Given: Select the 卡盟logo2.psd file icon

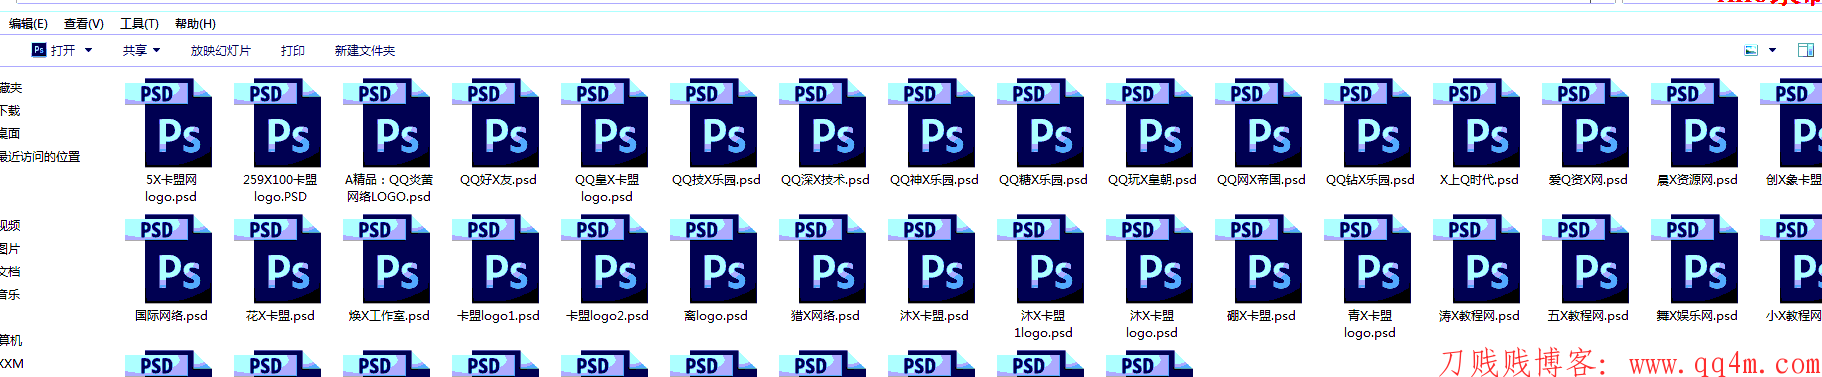Looking at the screenshot, I should tap(605, 259).
